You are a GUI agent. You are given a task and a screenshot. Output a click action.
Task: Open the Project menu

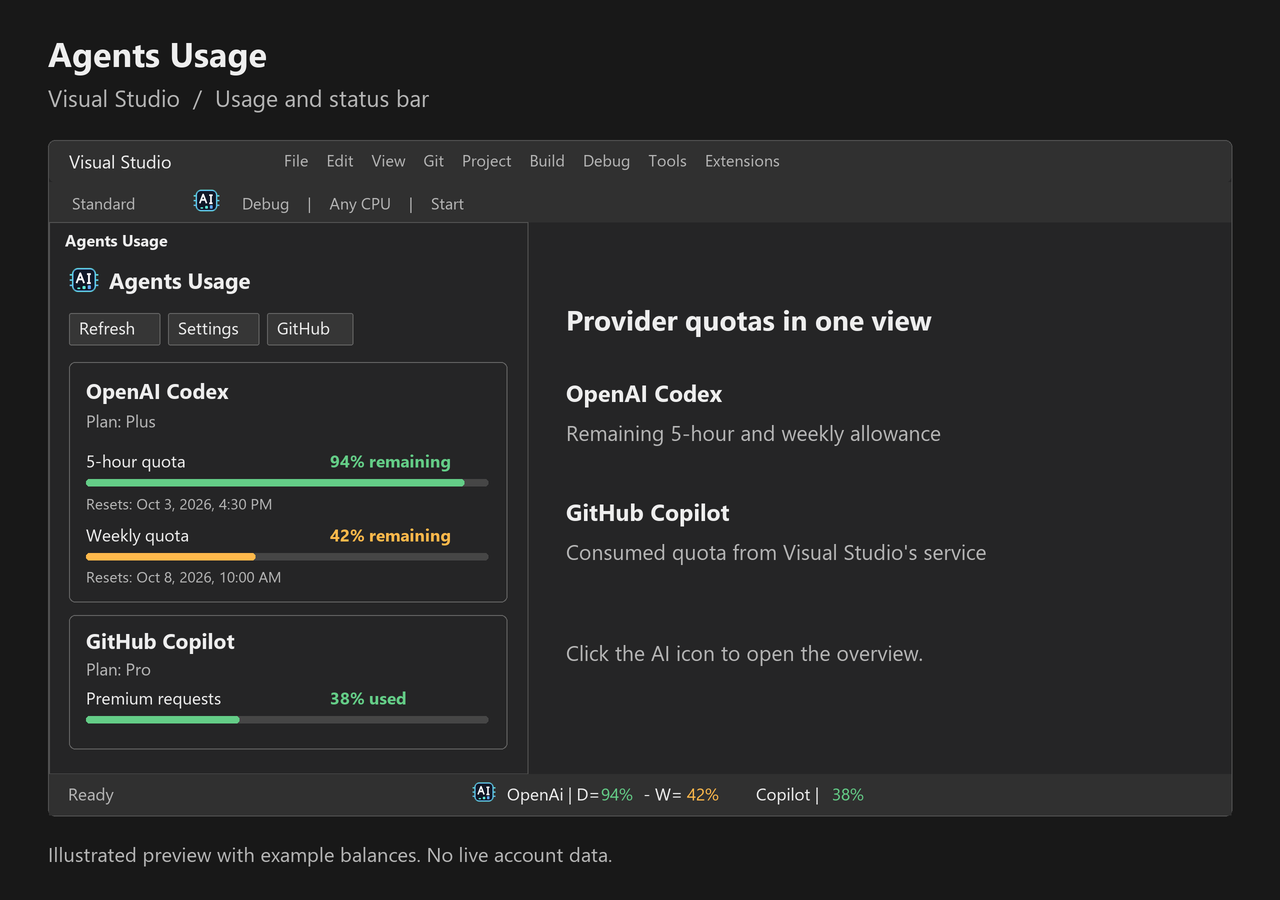[x=486, y=161]
